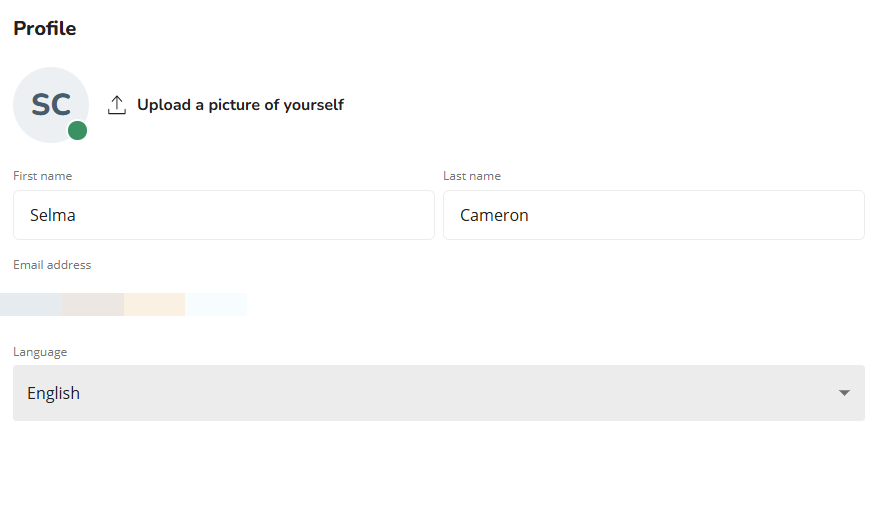The width and height of the screenshot is (882, 512).
Task: Select the cream colored email block
Action: 154,304
